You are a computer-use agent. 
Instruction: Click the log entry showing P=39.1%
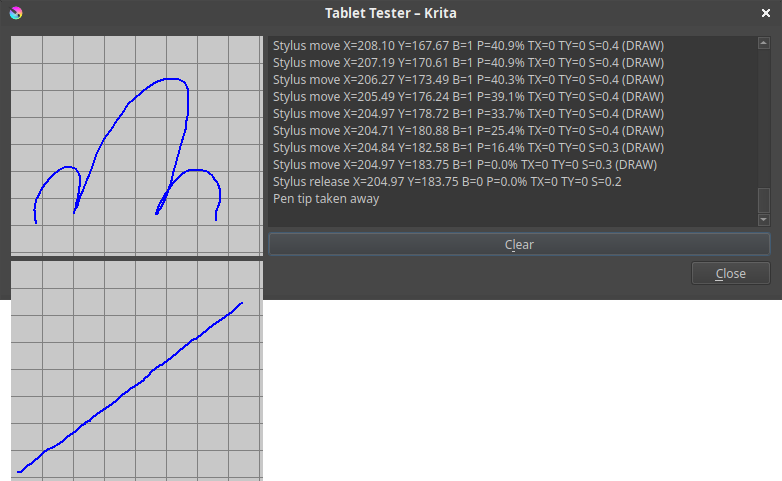[x=468, y=96]
